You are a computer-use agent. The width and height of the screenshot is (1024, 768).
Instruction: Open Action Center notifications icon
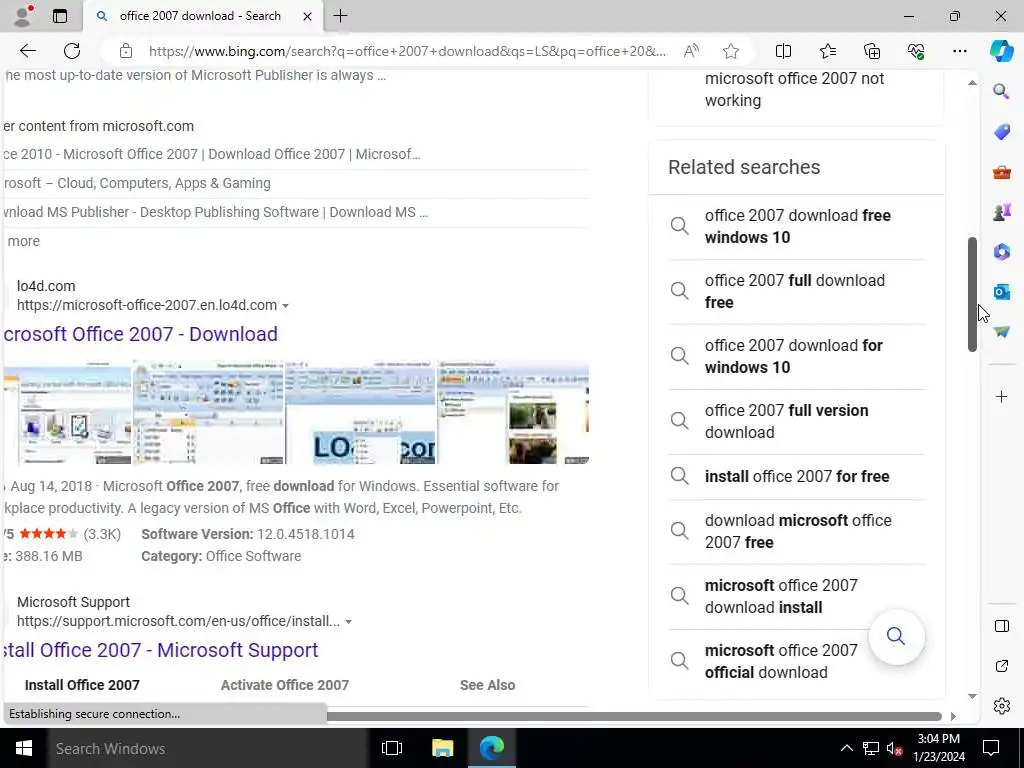point(991,748)
